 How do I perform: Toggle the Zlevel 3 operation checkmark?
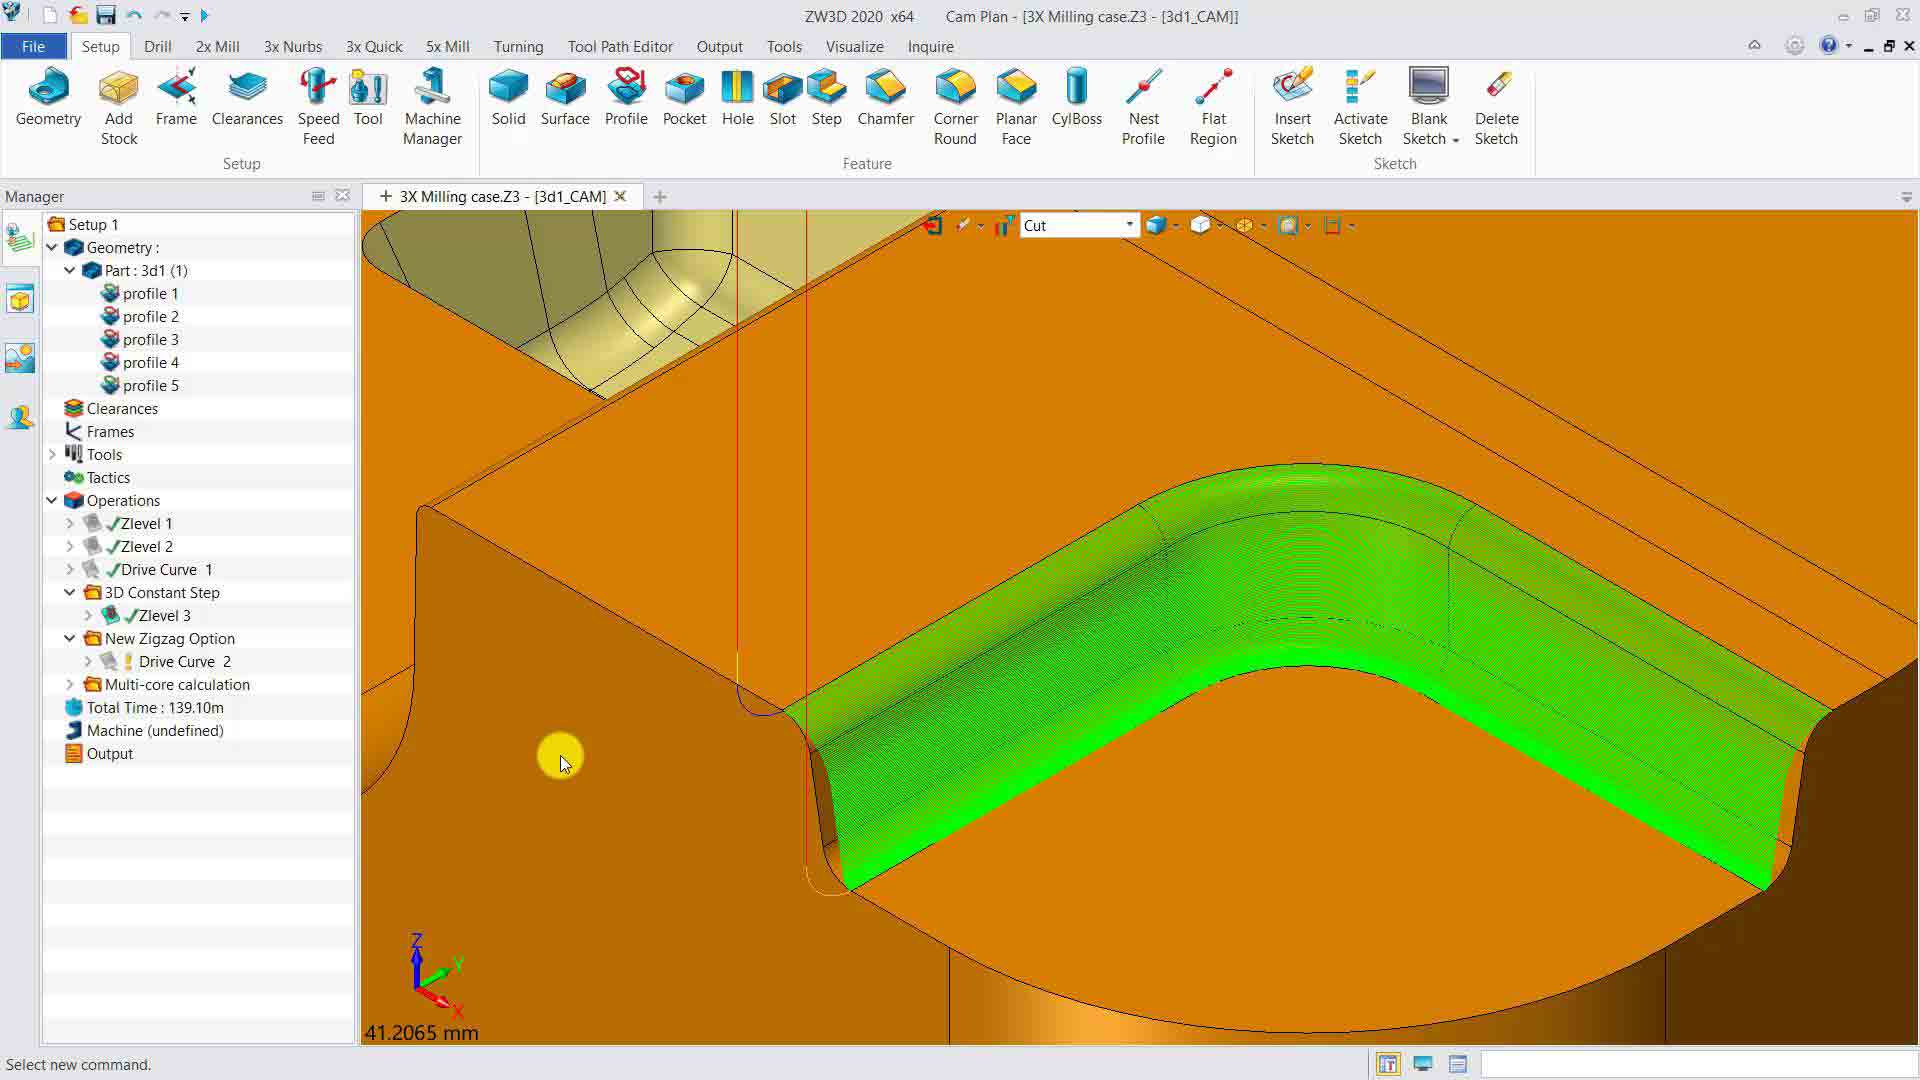tap(131, 616)
